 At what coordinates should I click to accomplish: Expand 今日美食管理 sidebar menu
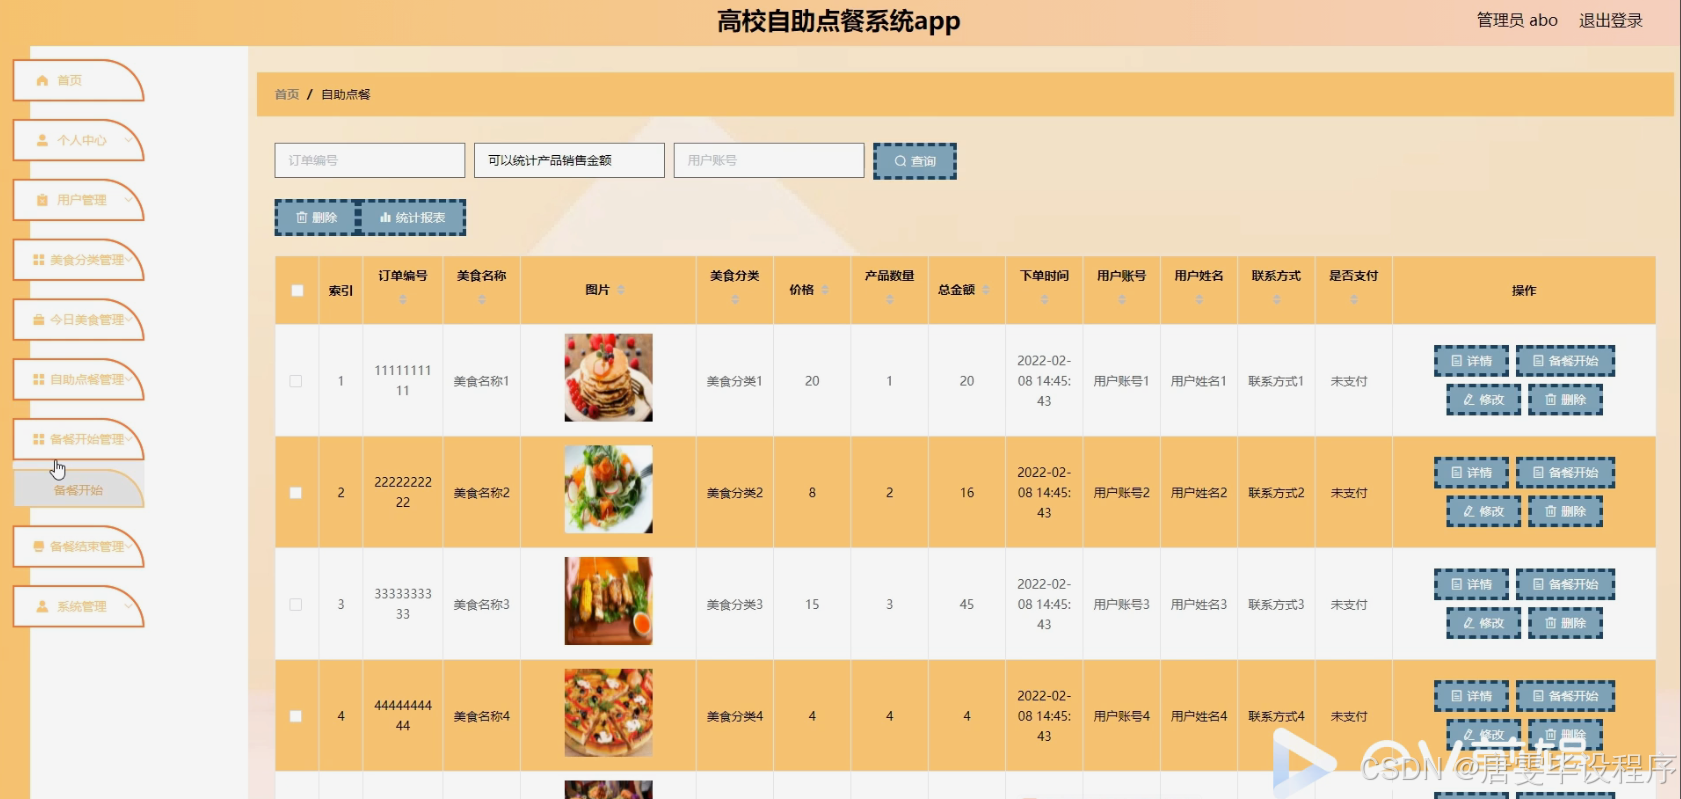coord(78,320)
